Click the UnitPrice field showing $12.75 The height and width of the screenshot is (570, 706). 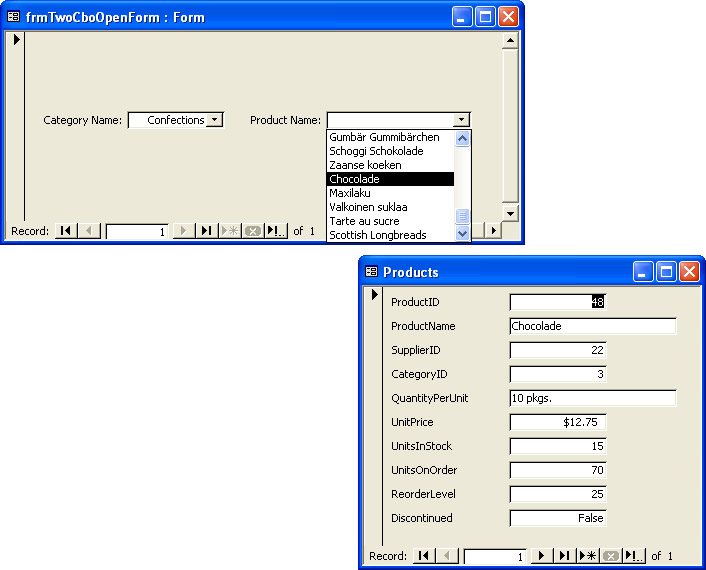tap(558, 422)
